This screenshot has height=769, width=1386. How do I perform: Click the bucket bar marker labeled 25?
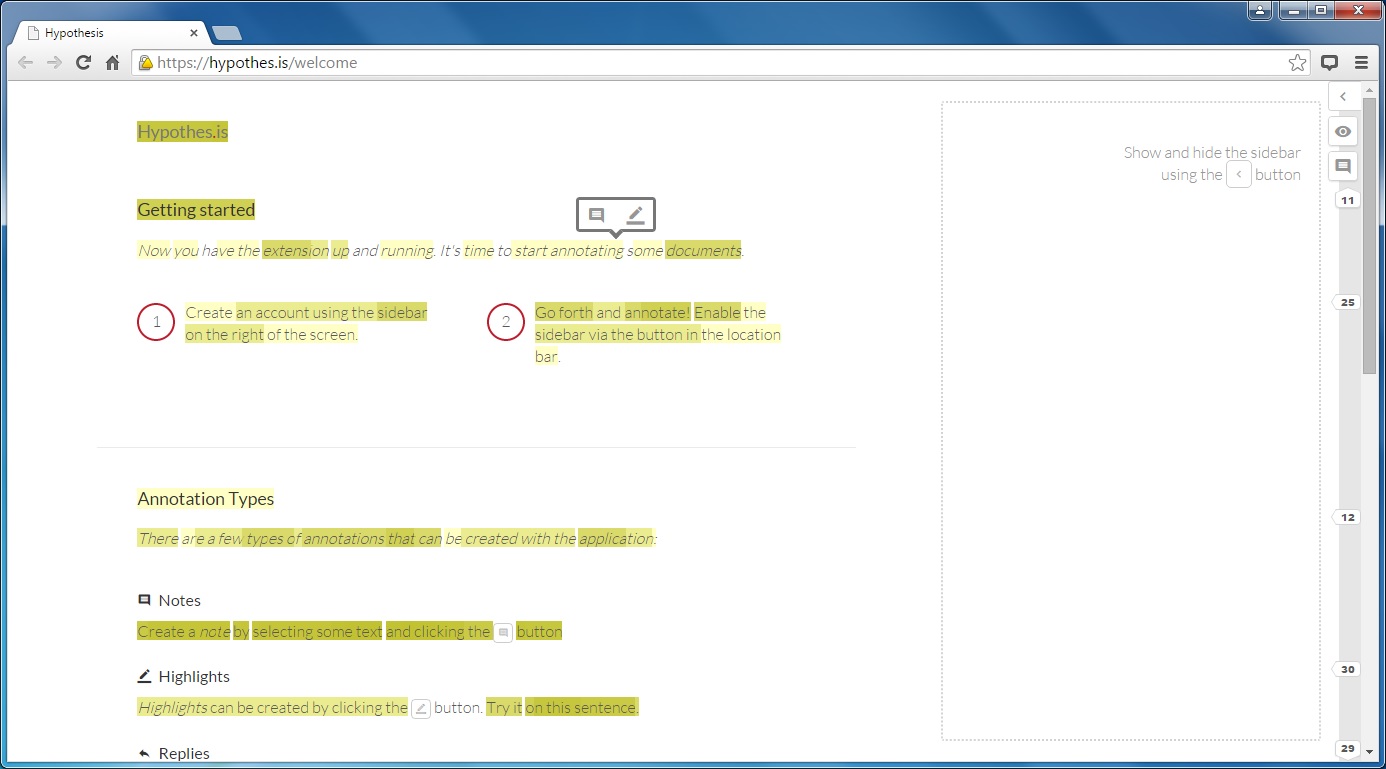(1347, 302)
